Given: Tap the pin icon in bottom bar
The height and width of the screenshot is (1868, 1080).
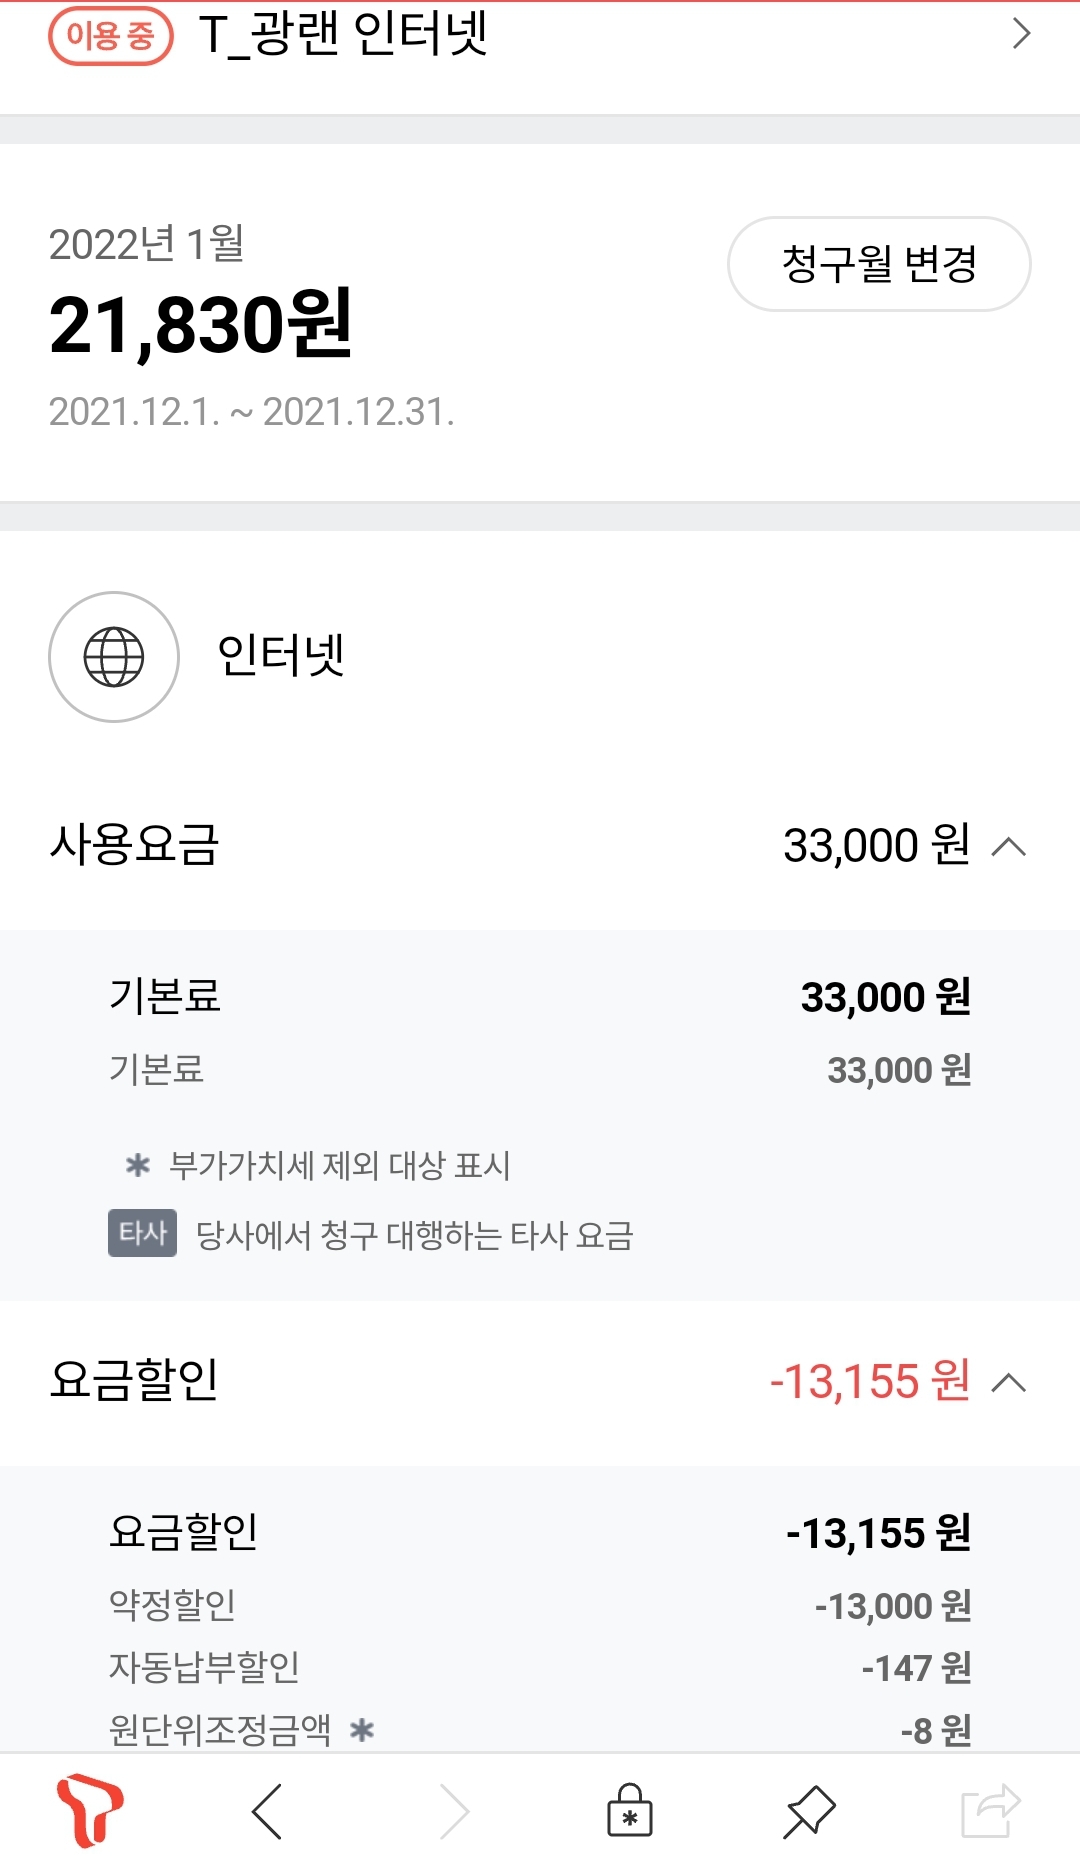Looking at the screenshot, I should point(809,1811).
